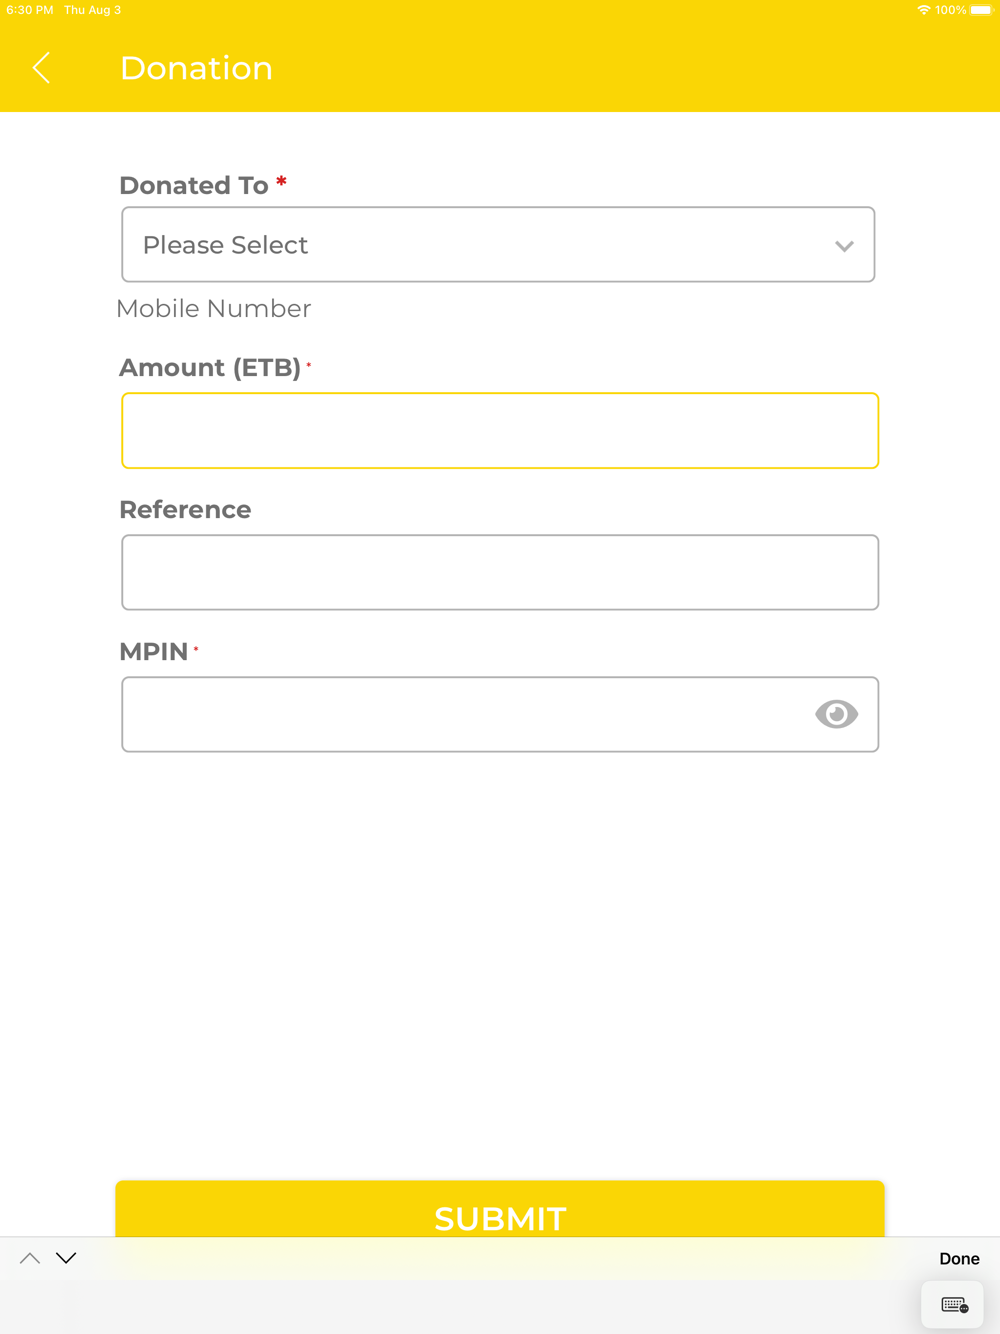Jump to the next field with the down arrow
Screen dimensions: 1000x1334
point(66,1258)
